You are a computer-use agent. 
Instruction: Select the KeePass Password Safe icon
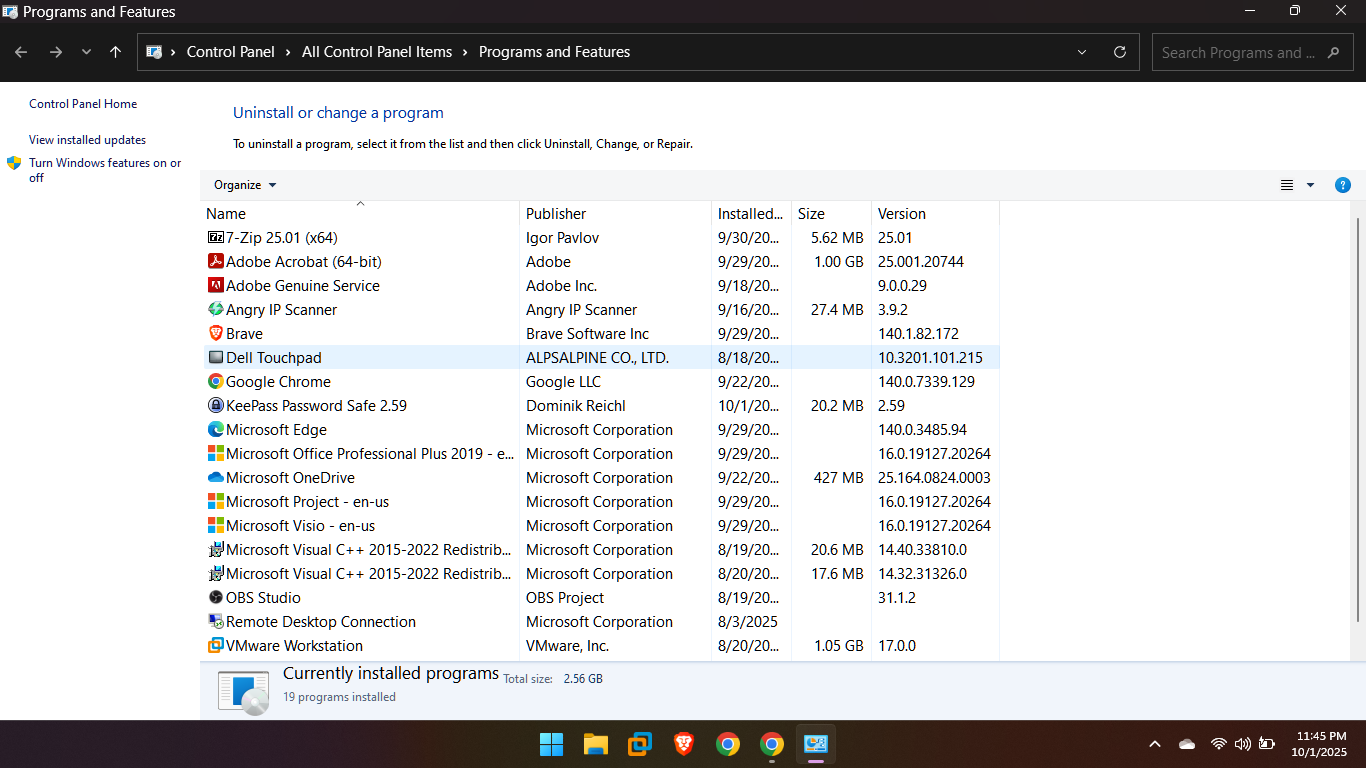click(216, 406)
